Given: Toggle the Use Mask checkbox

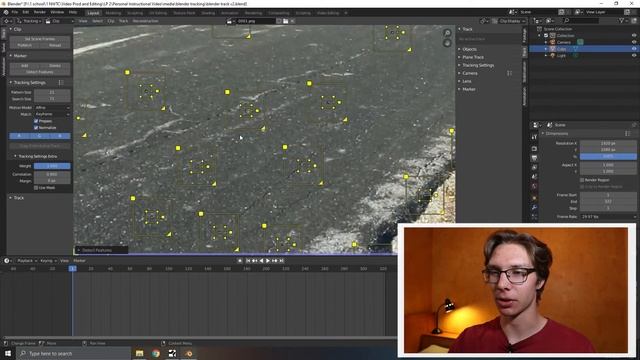Looking at the screenshot, I should [x=36, y=188].
